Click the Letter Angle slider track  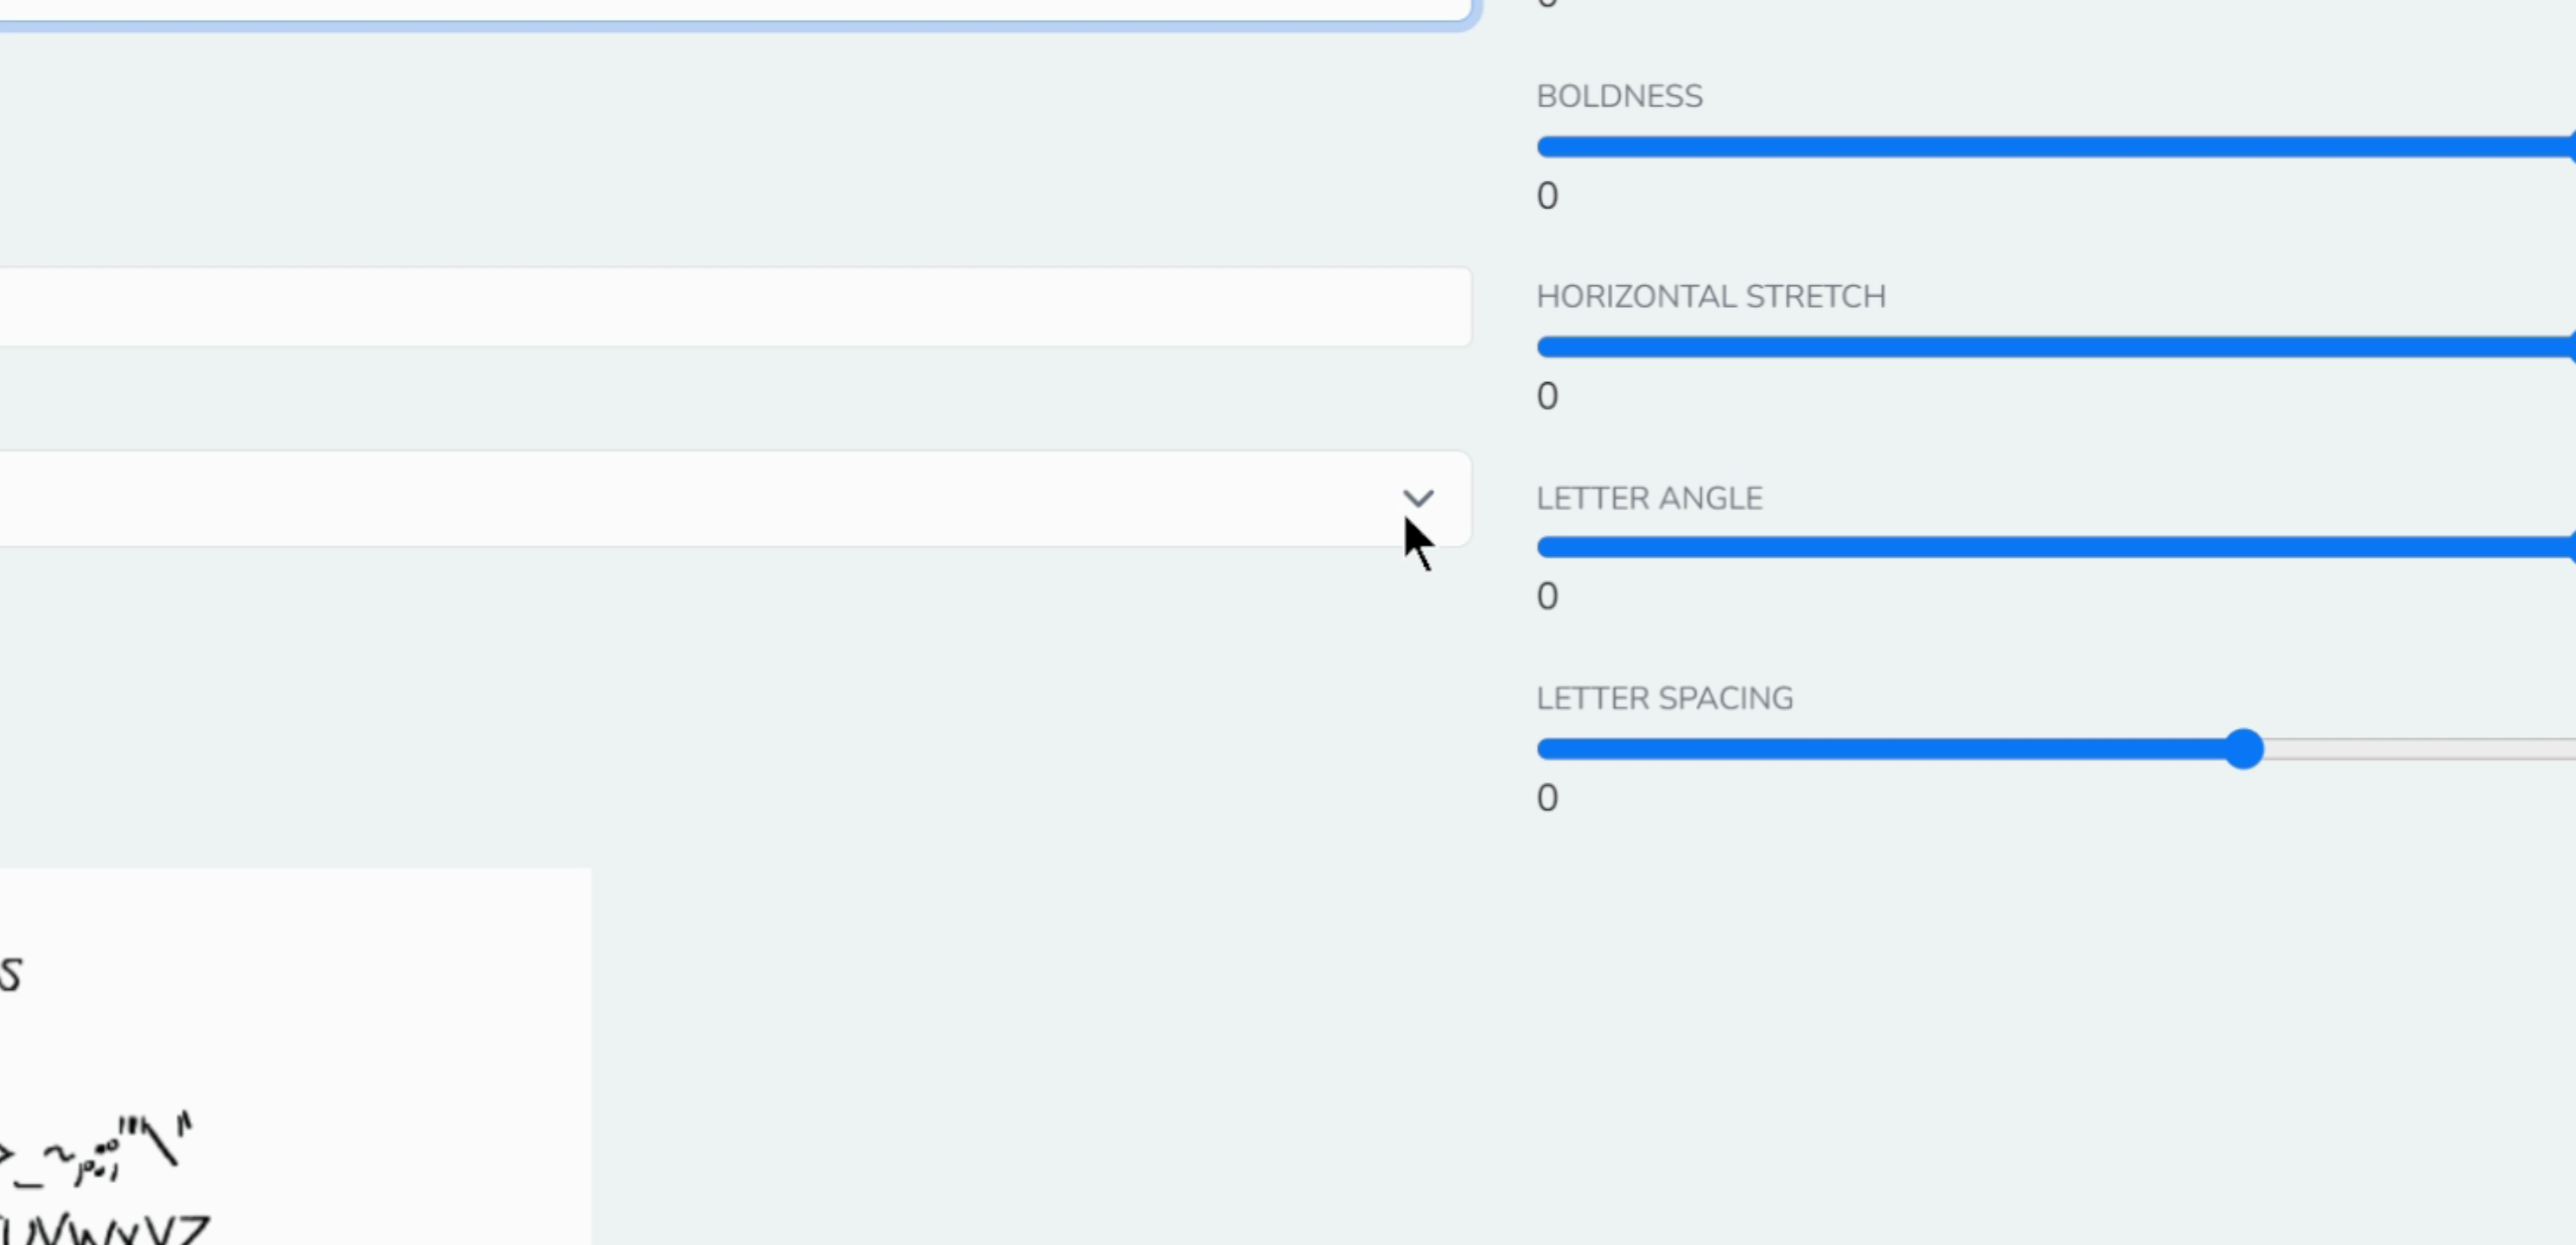click(2050, 547)
